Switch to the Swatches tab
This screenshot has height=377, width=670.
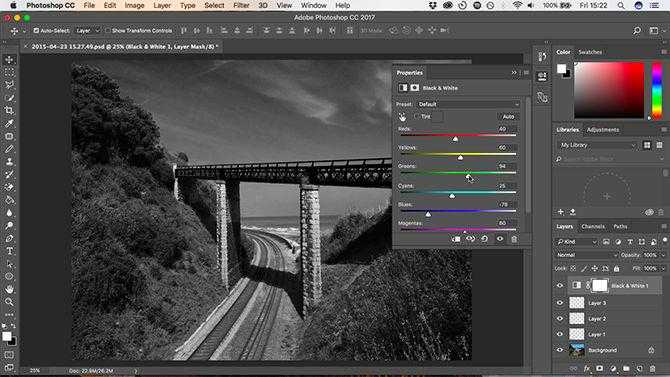point(590,52)
